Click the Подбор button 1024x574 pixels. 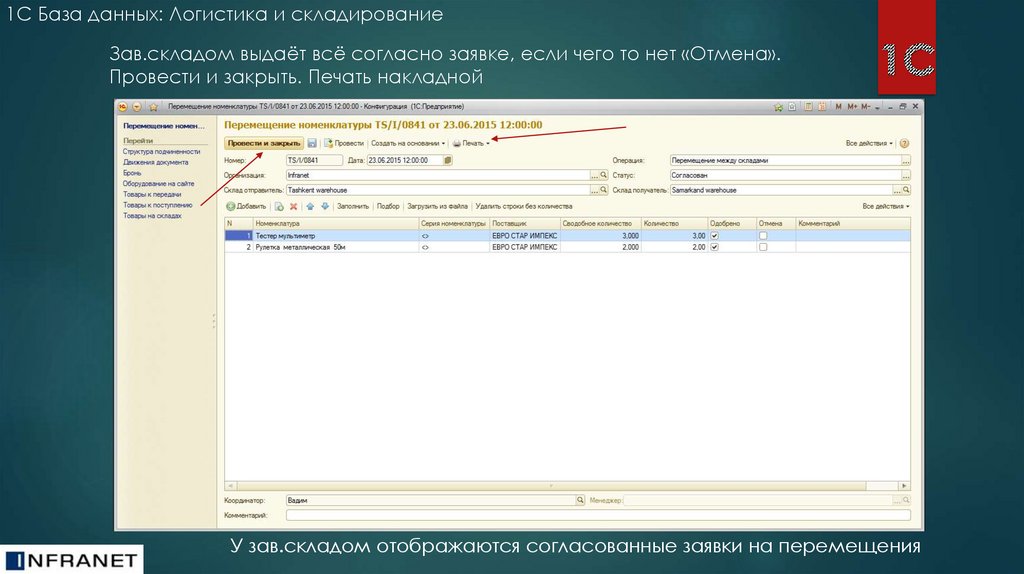click(388, 206)
